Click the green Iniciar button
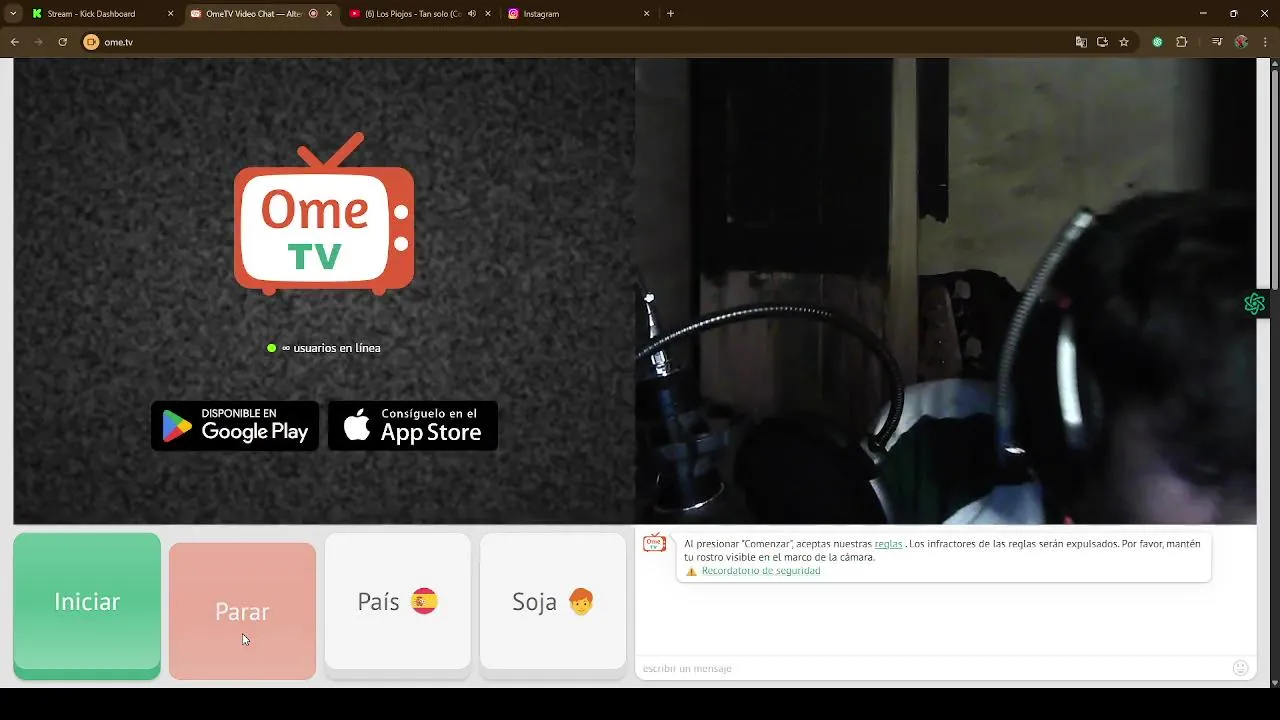This screenshot has width=1280, height=720. click(x=87, y=605)
